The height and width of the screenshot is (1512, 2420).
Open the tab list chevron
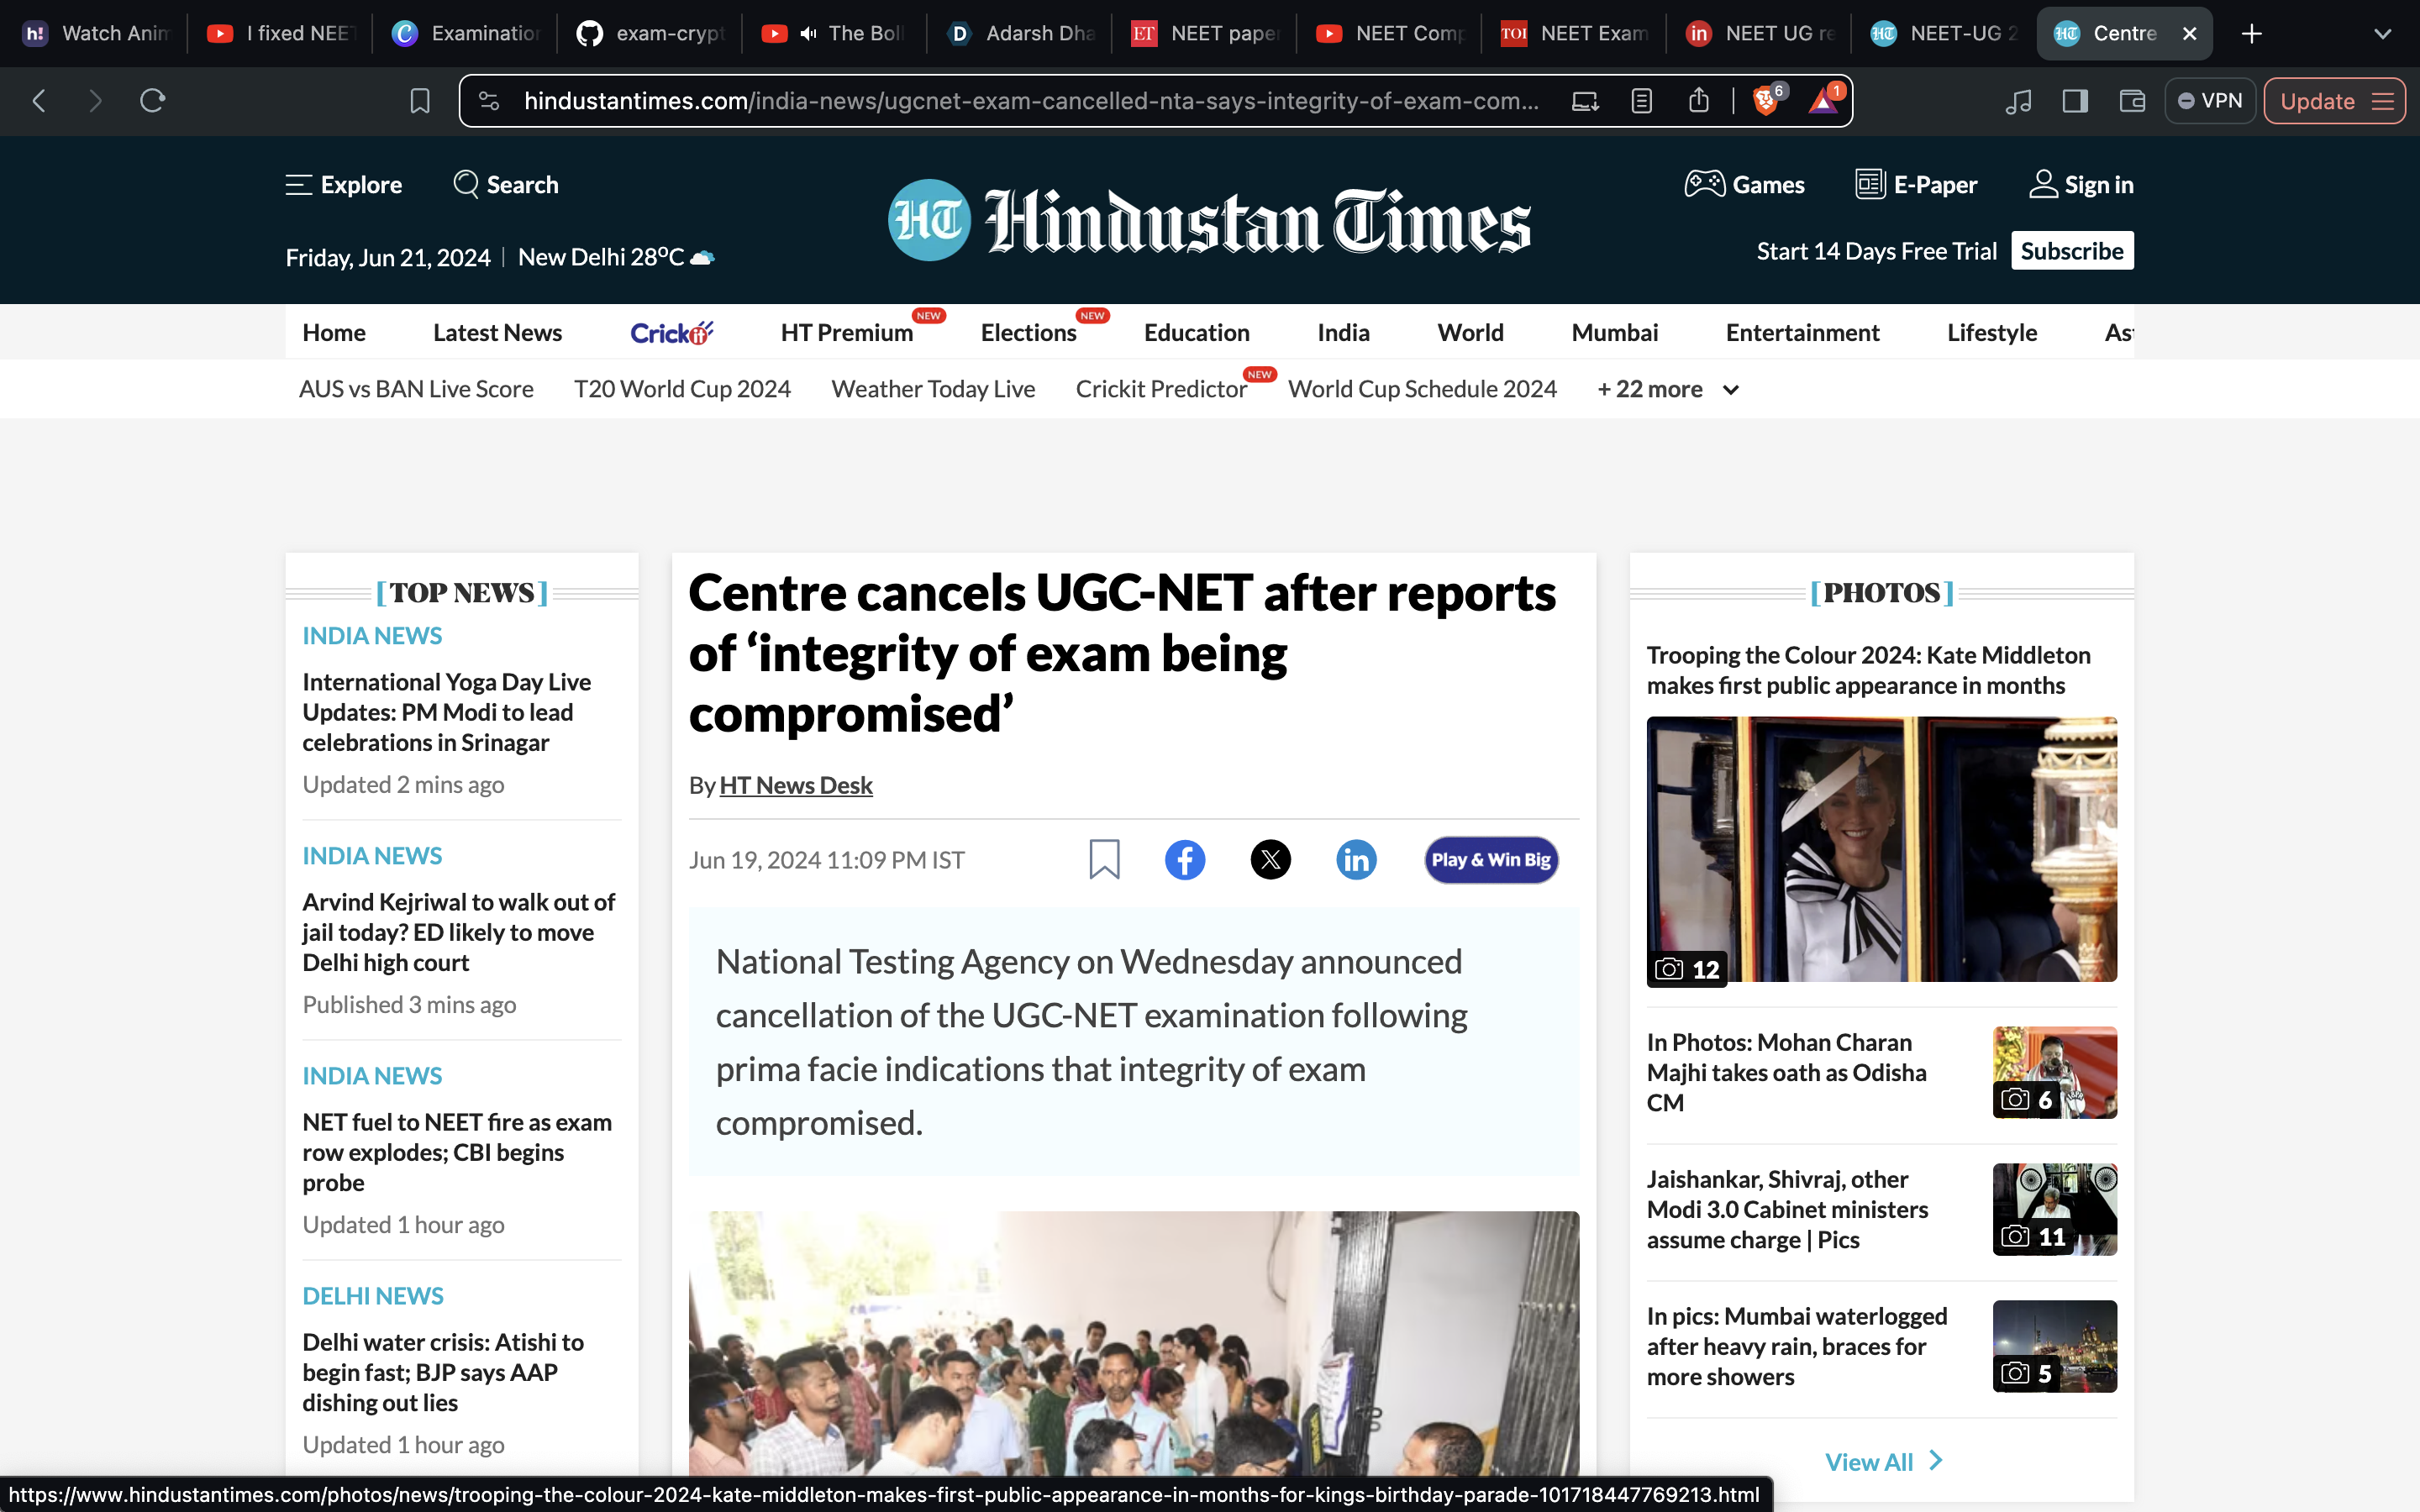[2383, 34]
